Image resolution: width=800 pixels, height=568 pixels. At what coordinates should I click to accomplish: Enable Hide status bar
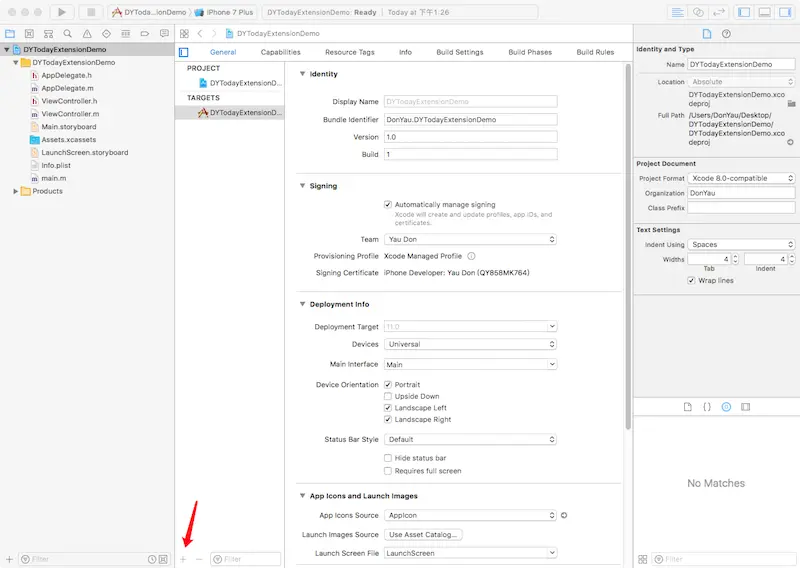pos(388,458)
